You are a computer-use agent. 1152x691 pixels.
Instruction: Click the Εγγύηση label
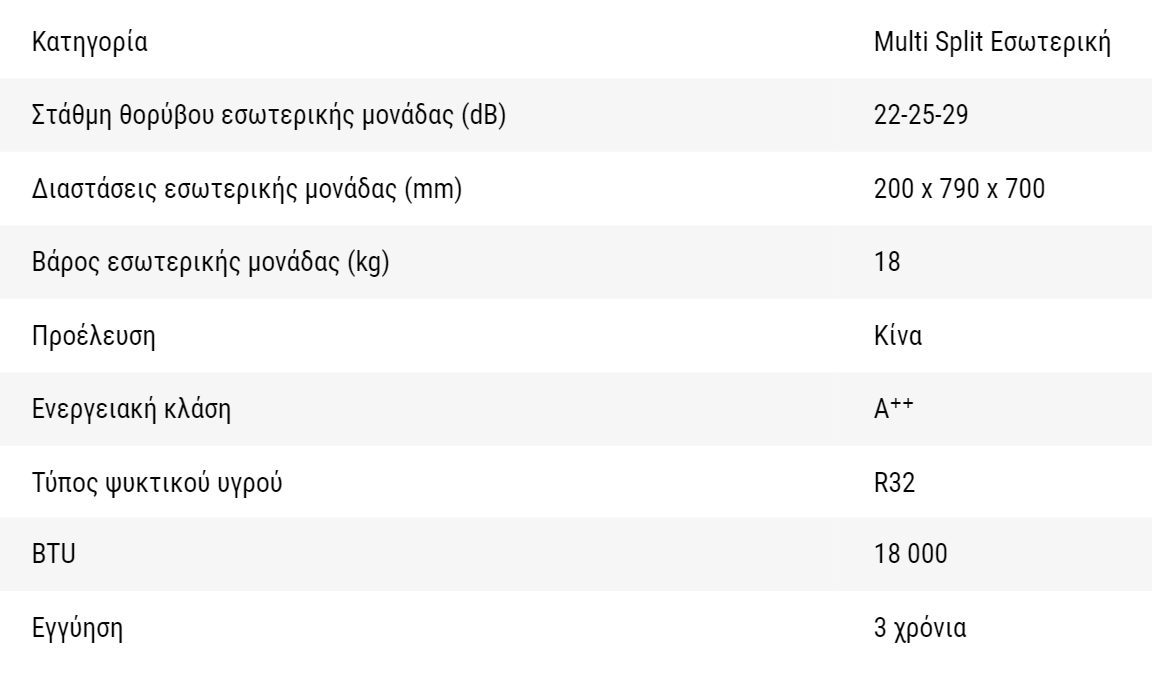coord(77,629)
